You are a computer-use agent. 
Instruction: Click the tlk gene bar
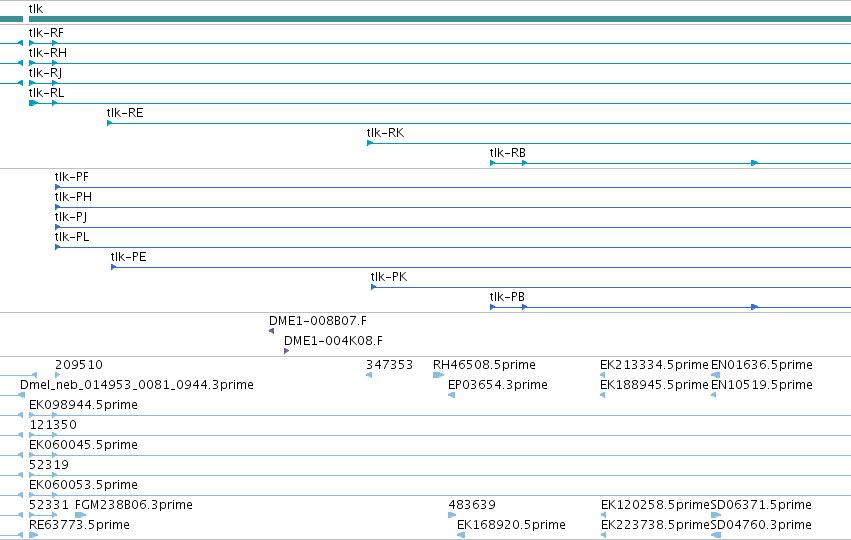(x=440, y=20)
